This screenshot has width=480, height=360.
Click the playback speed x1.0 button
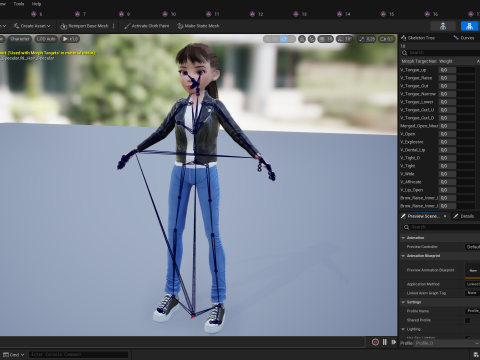click(70, 39)
